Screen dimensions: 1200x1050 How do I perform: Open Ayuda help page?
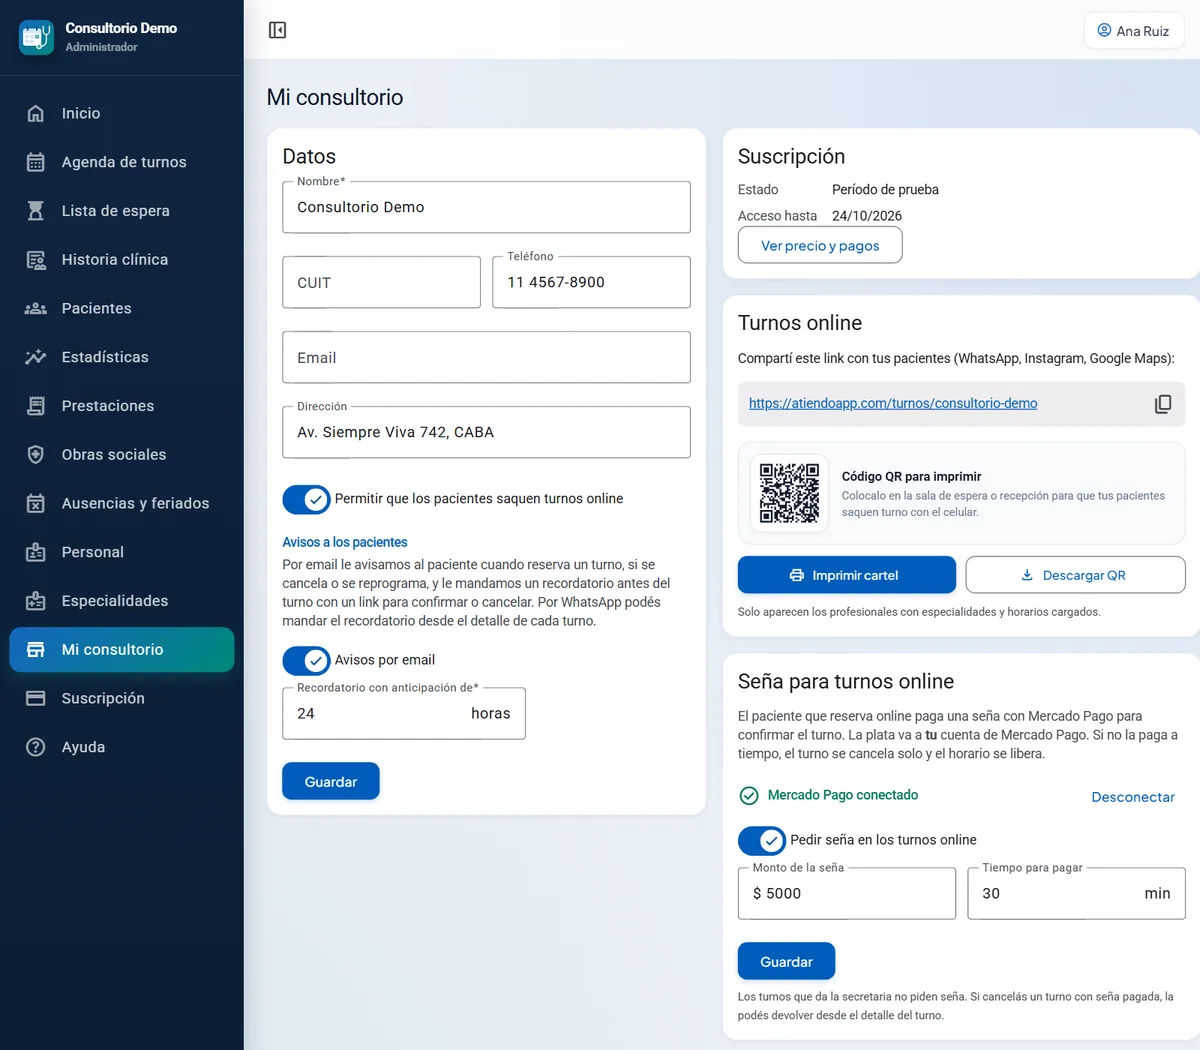[x=122, y=747]
